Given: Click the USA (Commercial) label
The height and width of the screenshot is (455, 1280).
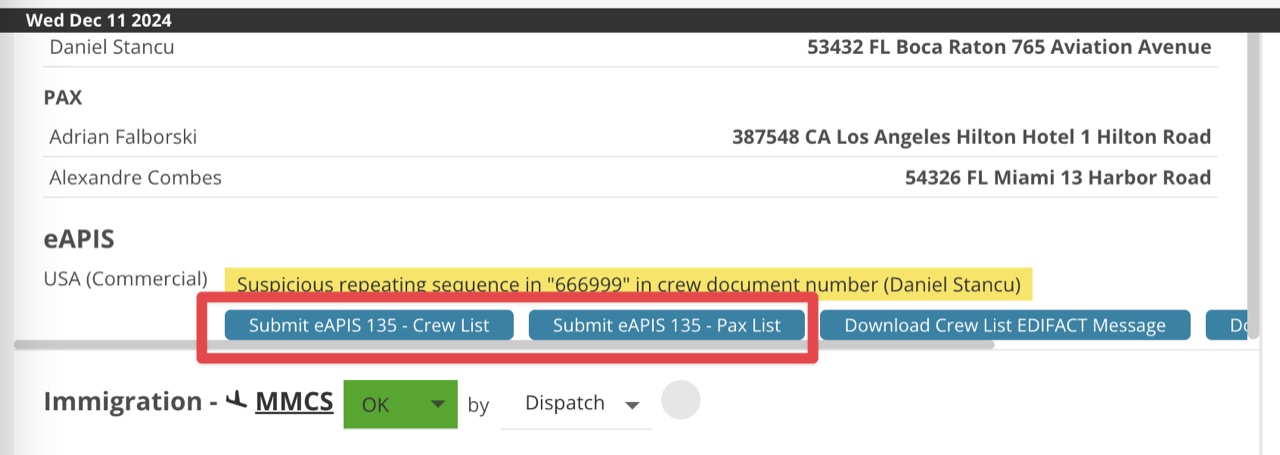Looking at the screenshot, I should click(126, 278).
